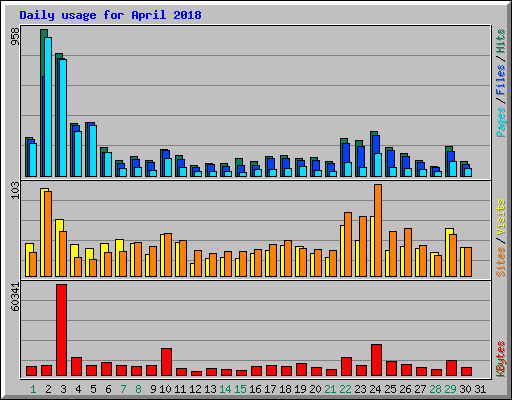Screen dimensions: 512x400
Task: Click day 26 on the x-axis
Action: point(405,389)
